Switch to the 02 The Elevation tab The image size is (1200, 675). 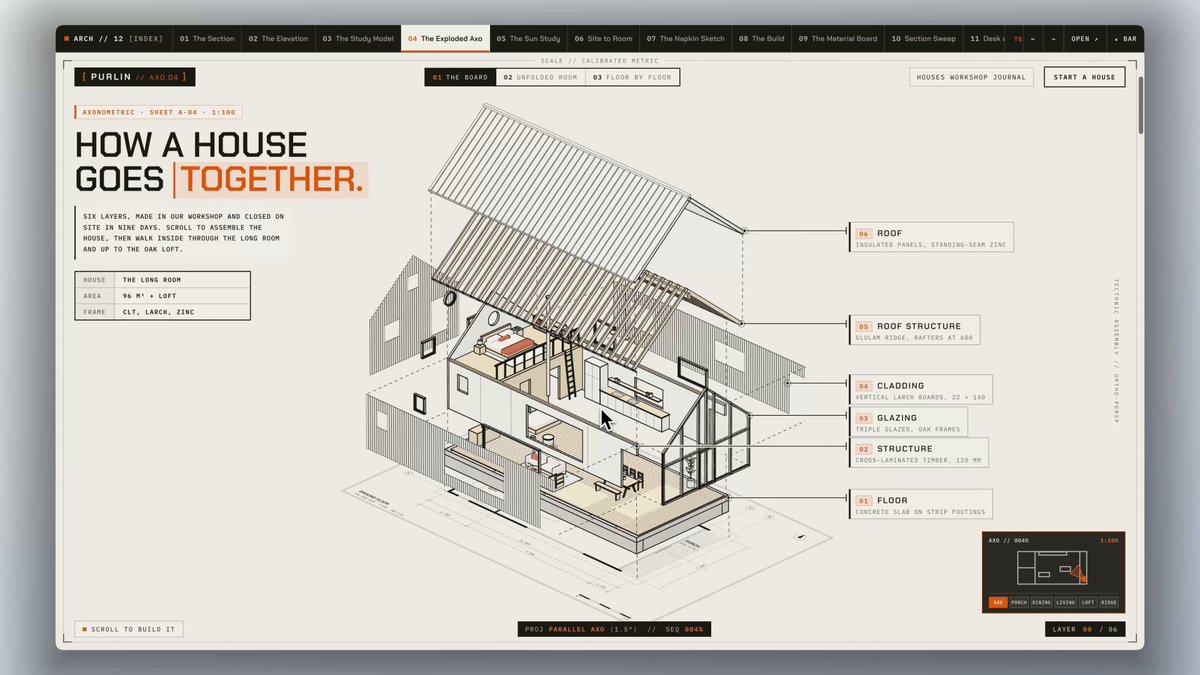(278, 39)
